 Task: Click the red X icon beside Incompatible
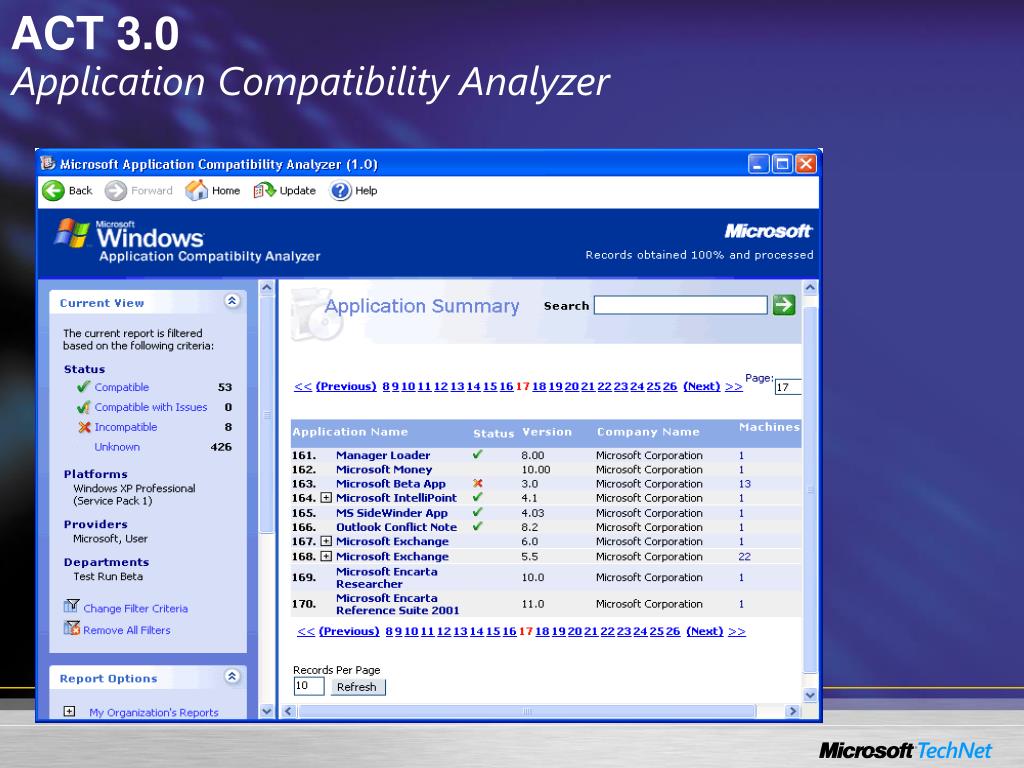pos(84,427)
